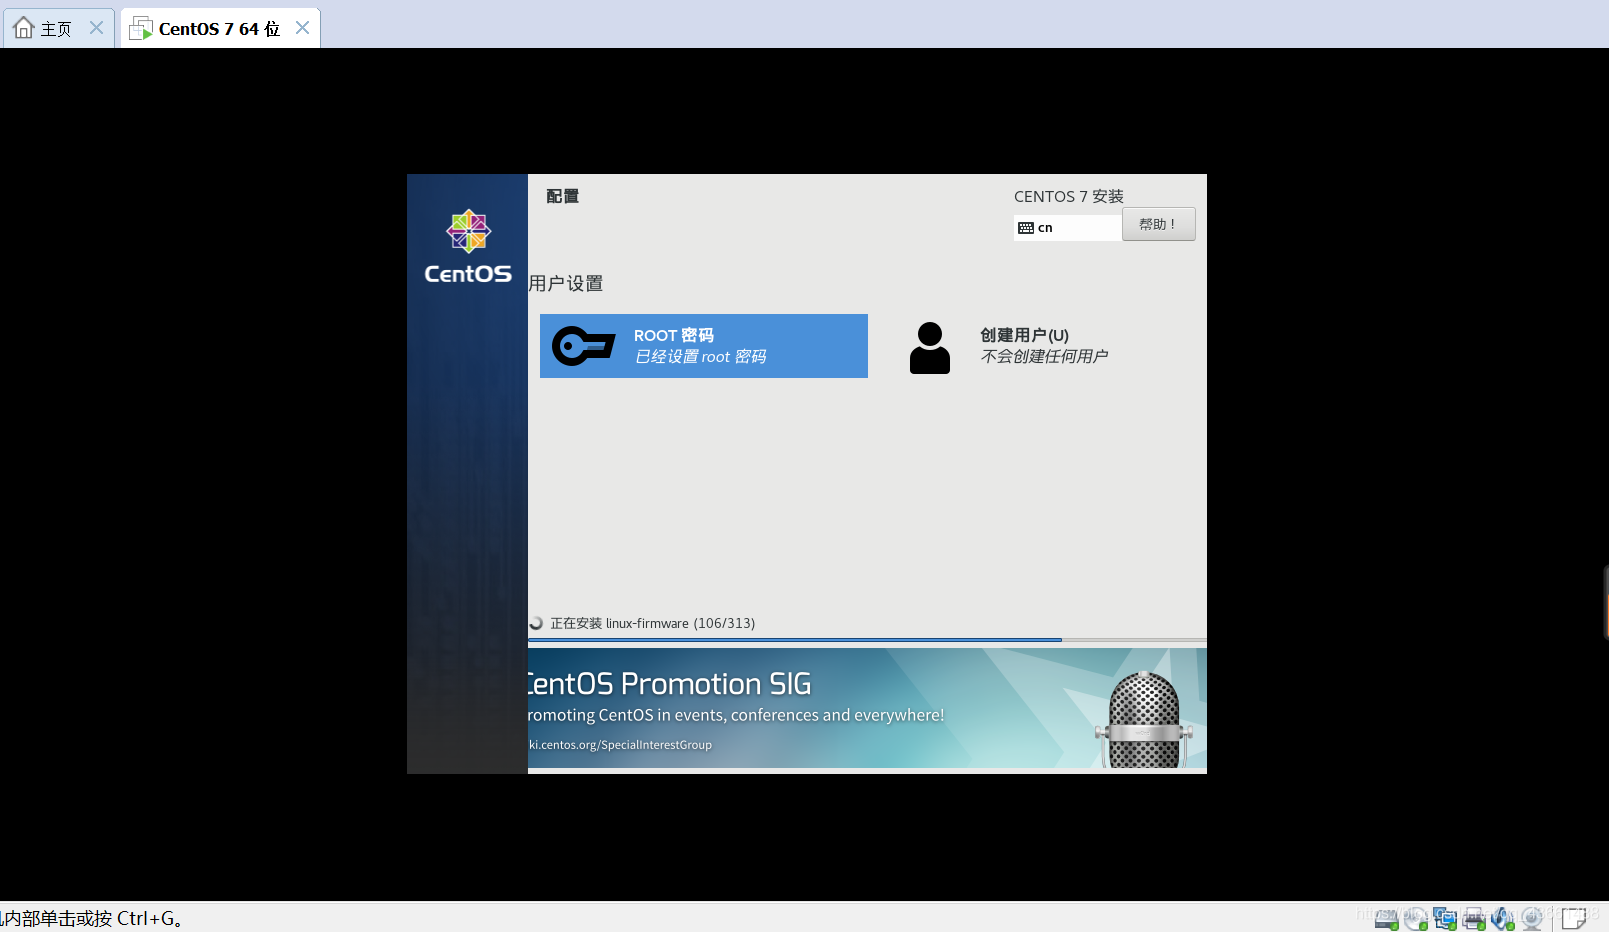Viewport: 1609px width, 932px height.
Task: Click the user silhouette icon
Action: tap(930, 348)
